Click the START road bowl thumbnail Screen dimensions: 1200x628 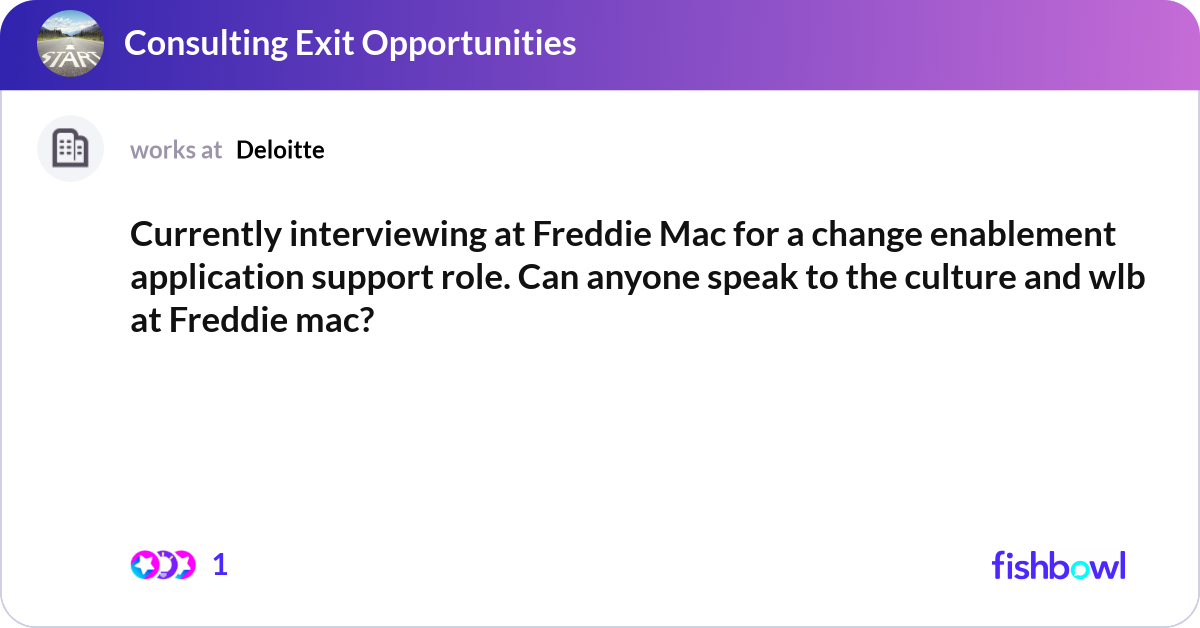[70, 44]
